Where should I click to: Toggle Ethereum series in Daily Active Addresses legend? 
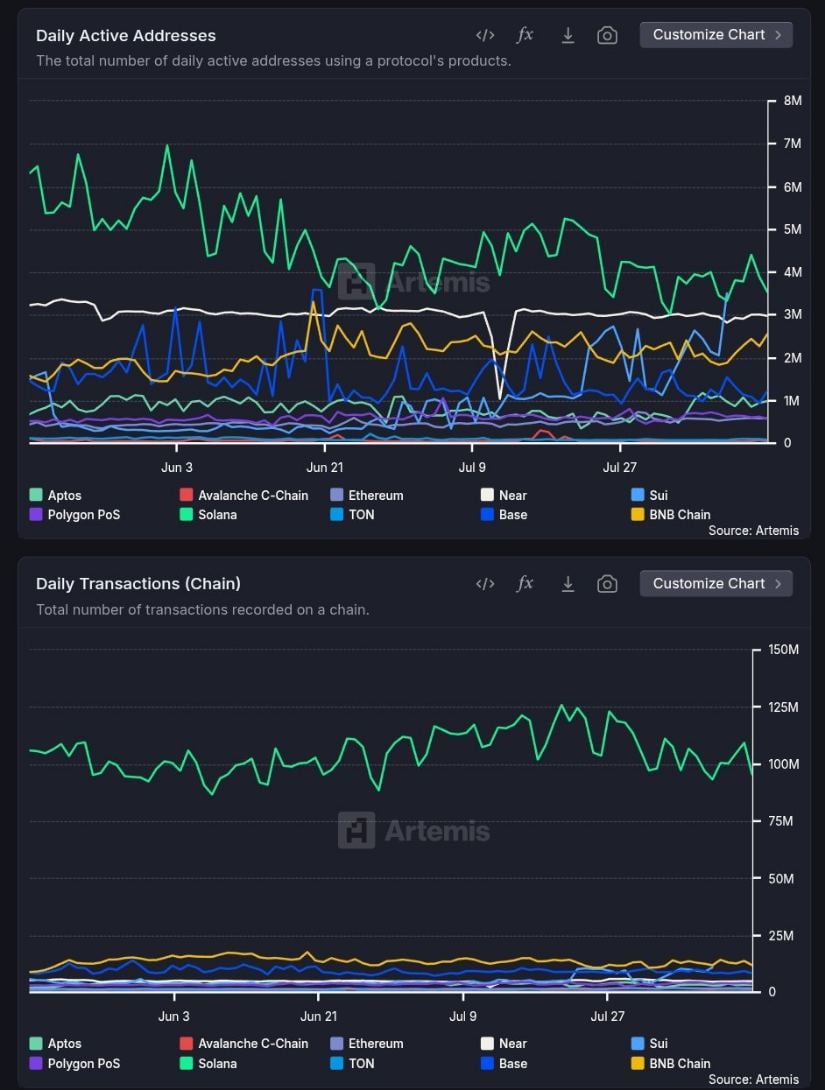tap(367, 495)
